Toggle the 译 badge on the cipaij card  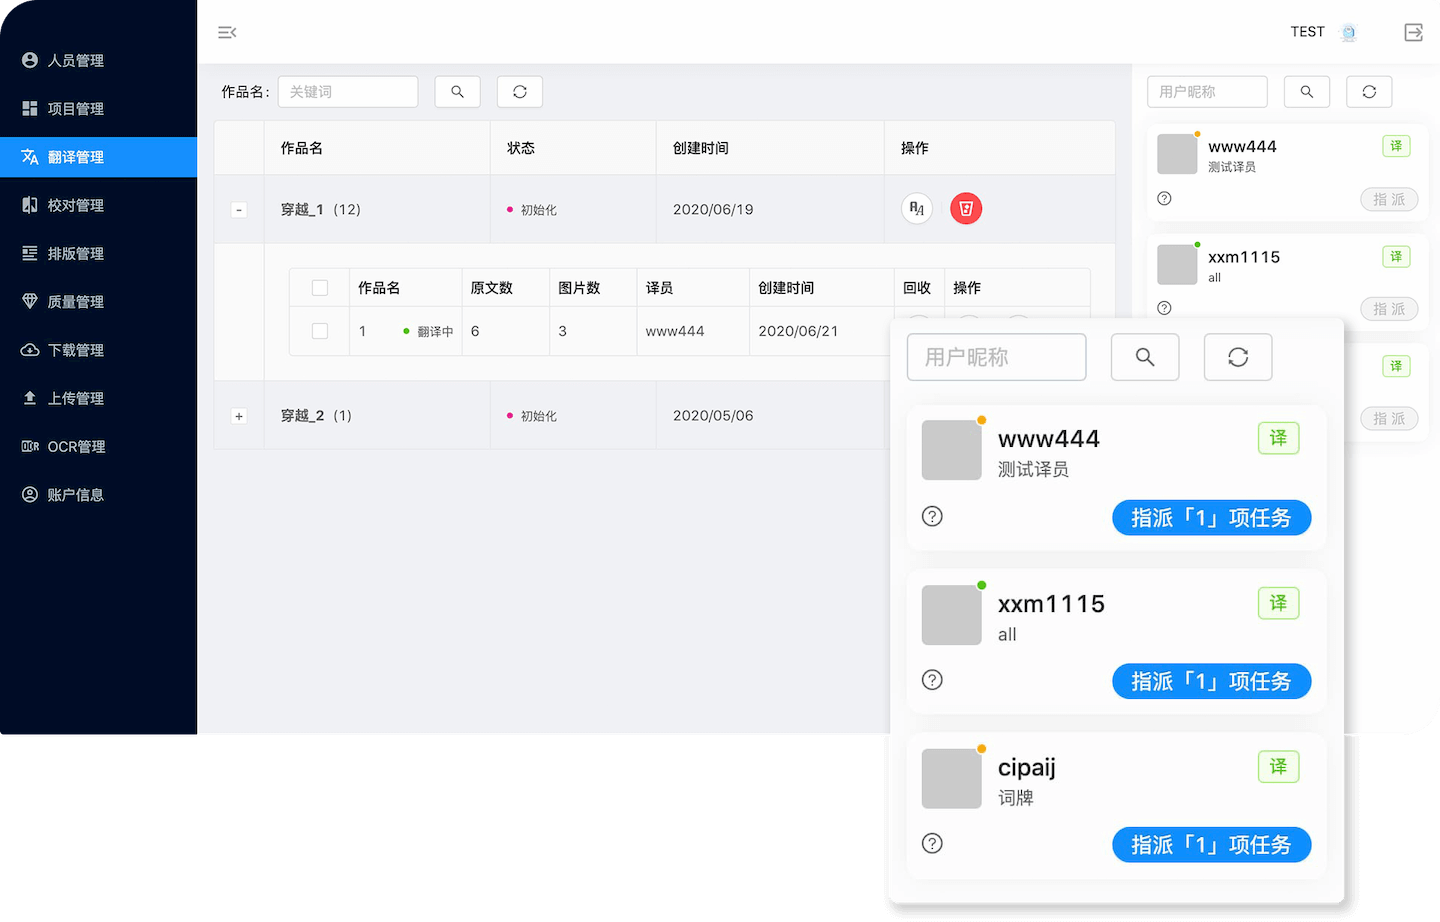1278,767
